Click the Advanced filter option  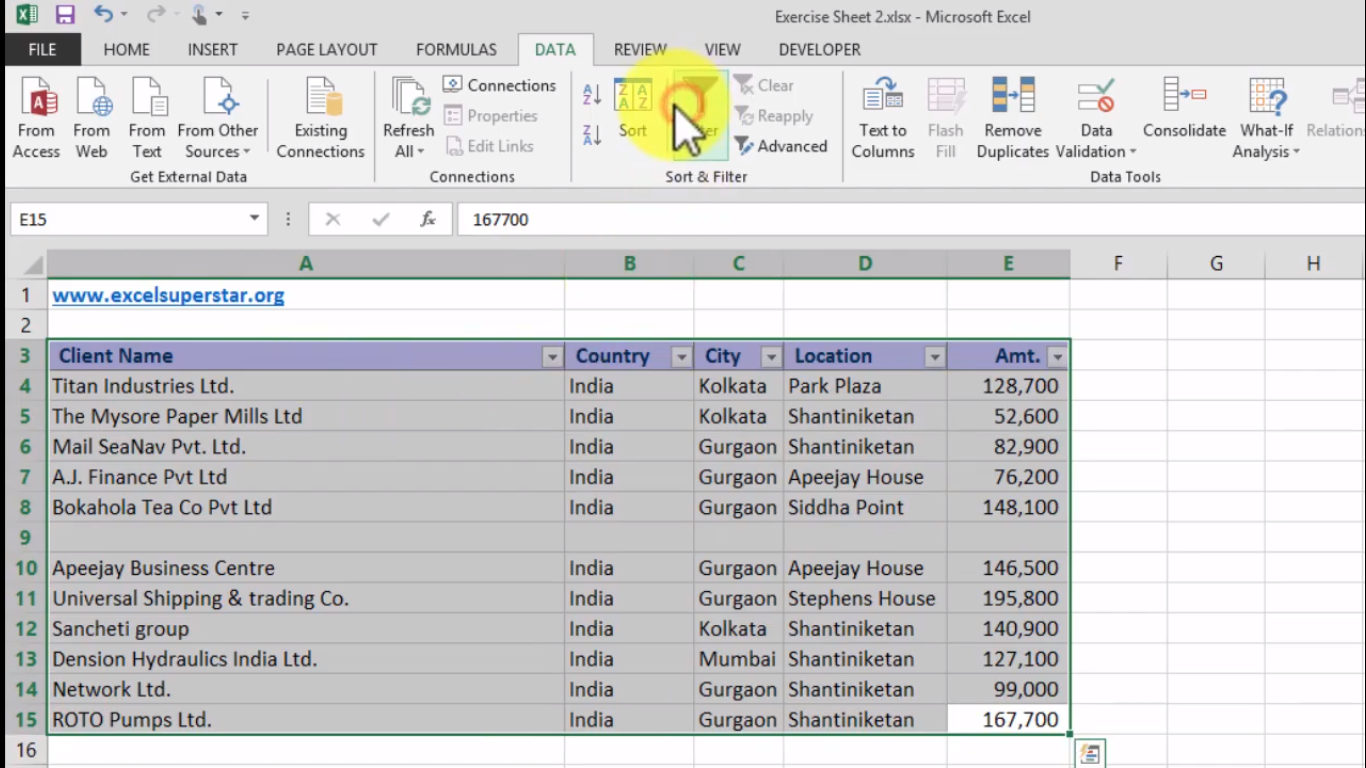click(781, 146)
